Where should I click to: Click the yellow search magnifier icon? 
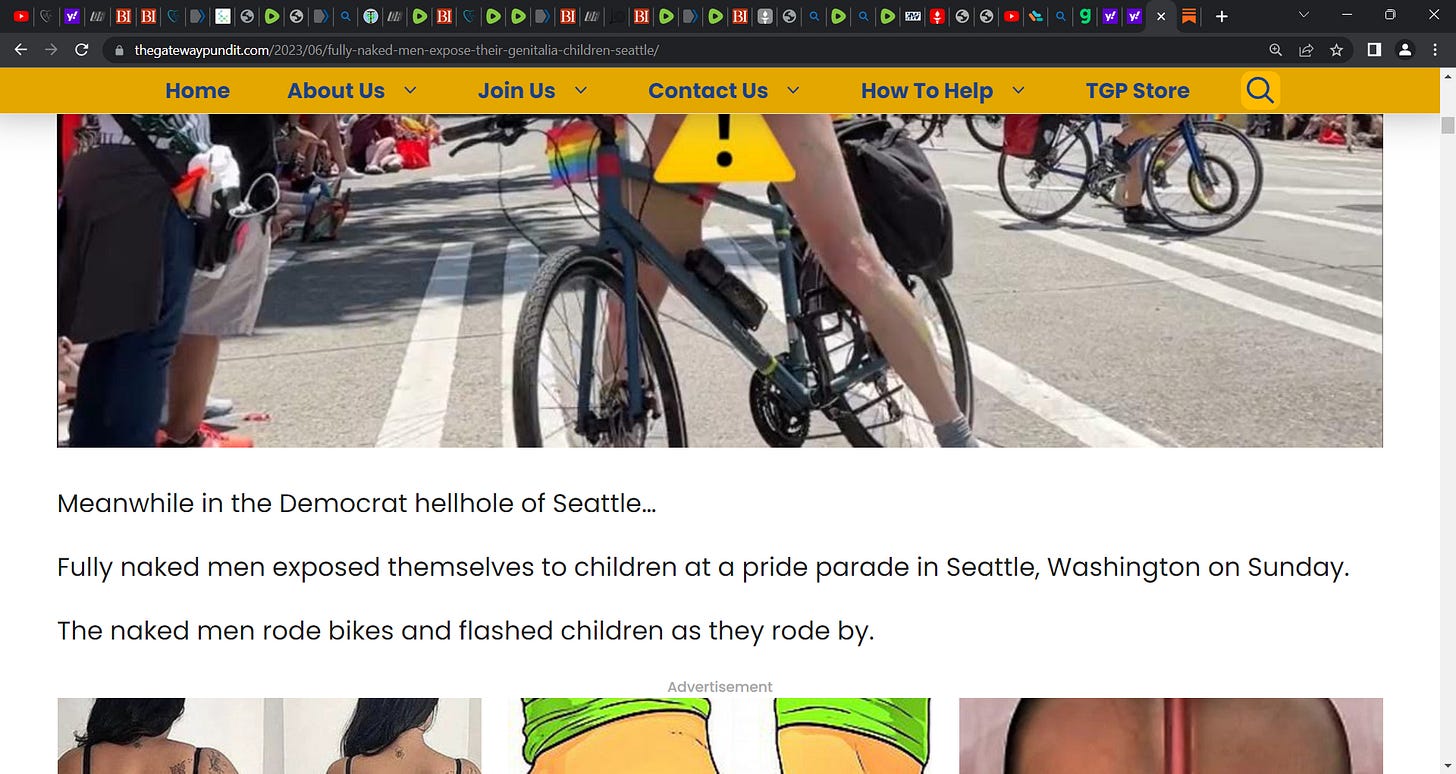coord(1260,91)
